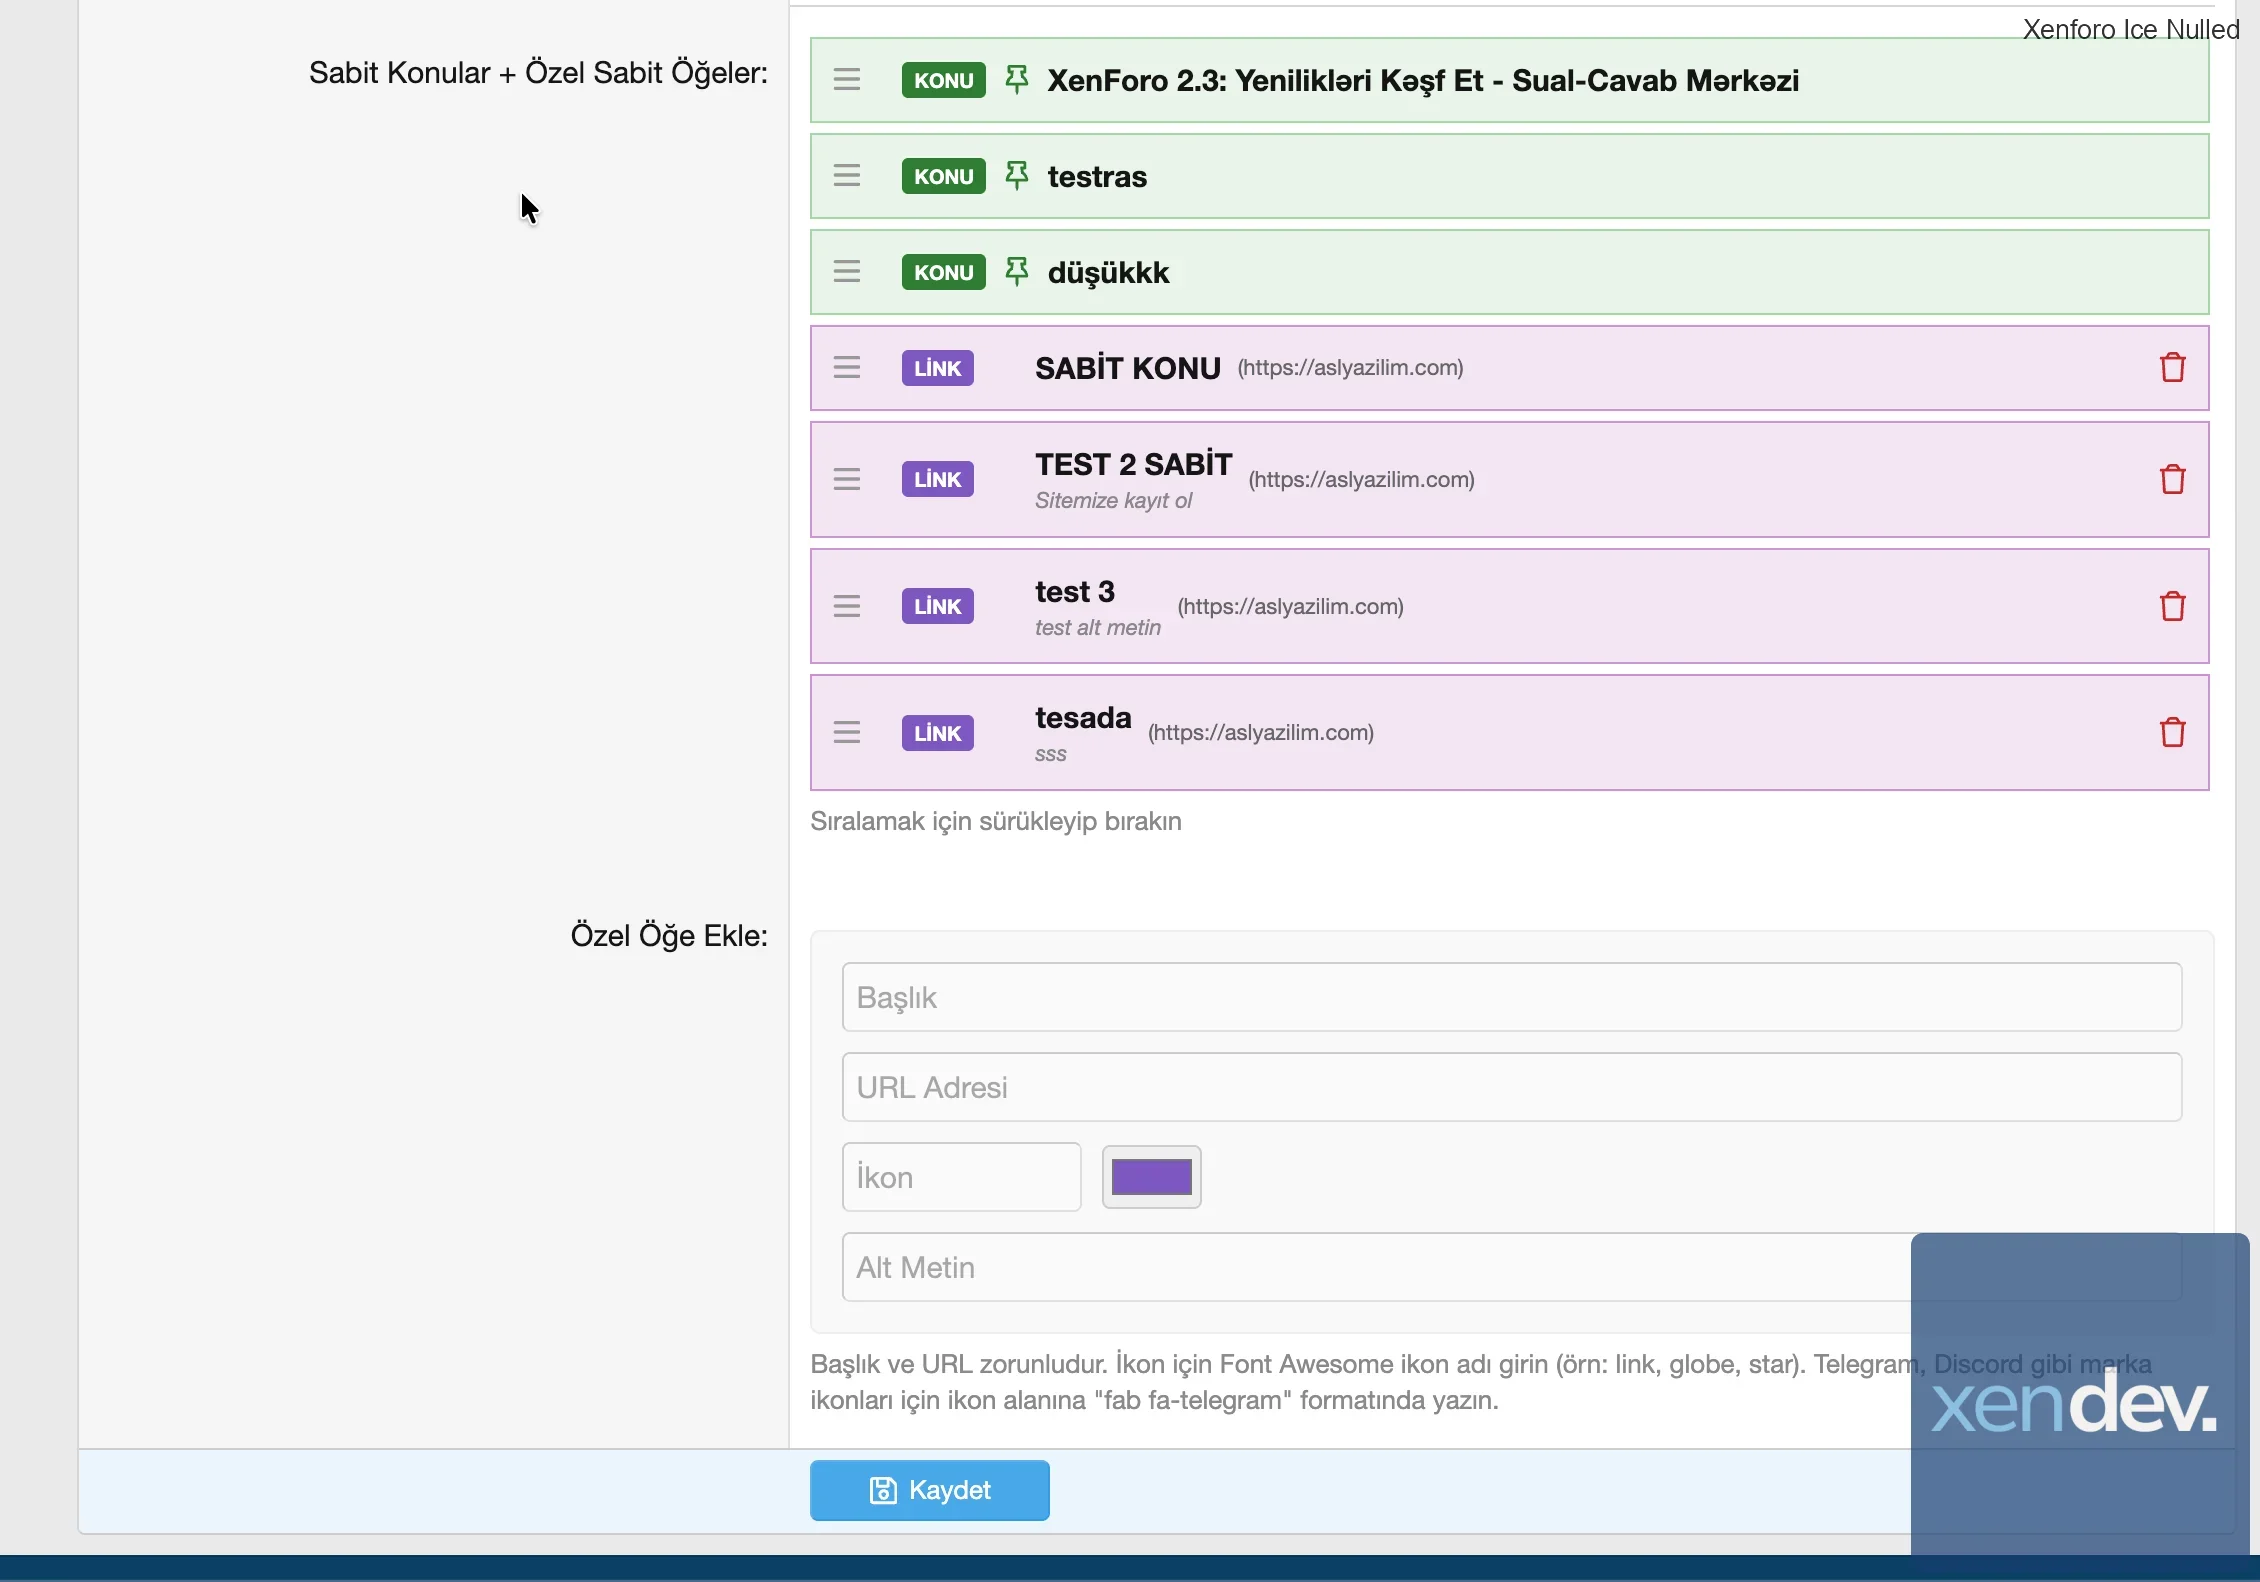
Task: Click drag handle beside testras topic
Action: coord(846,176)
